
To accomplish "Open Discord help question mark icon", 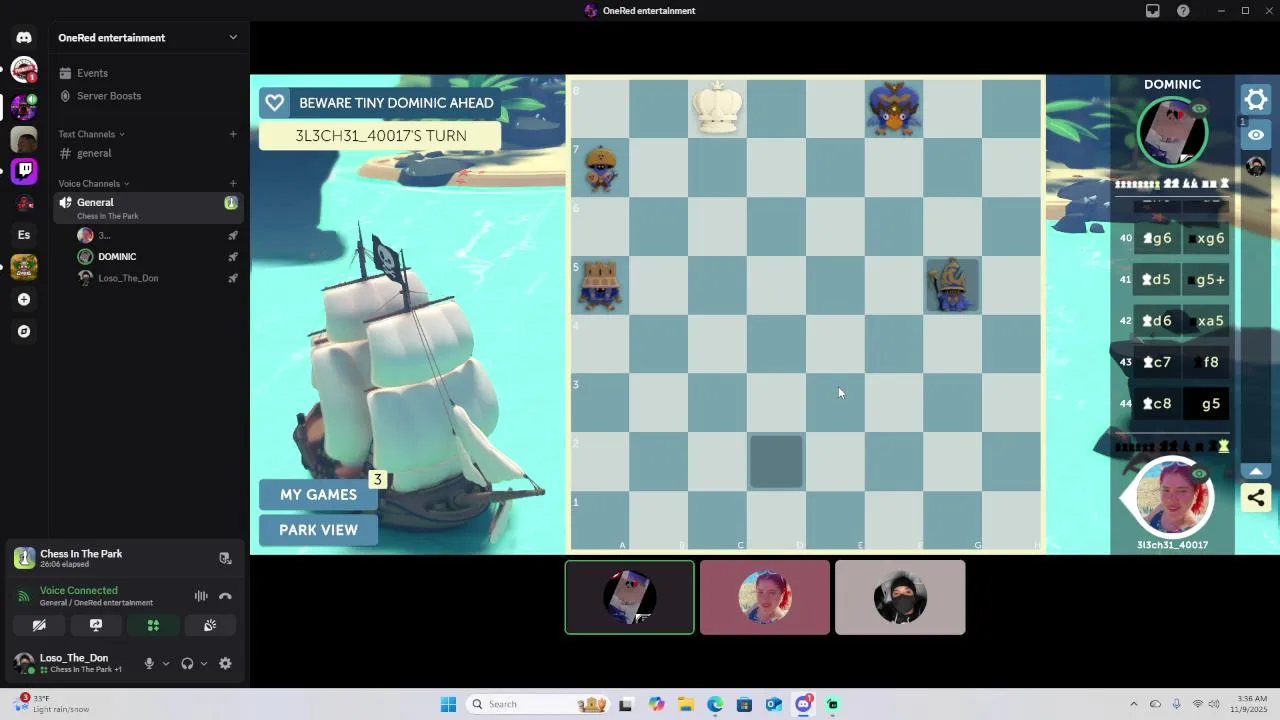I will coord(1184,11).
